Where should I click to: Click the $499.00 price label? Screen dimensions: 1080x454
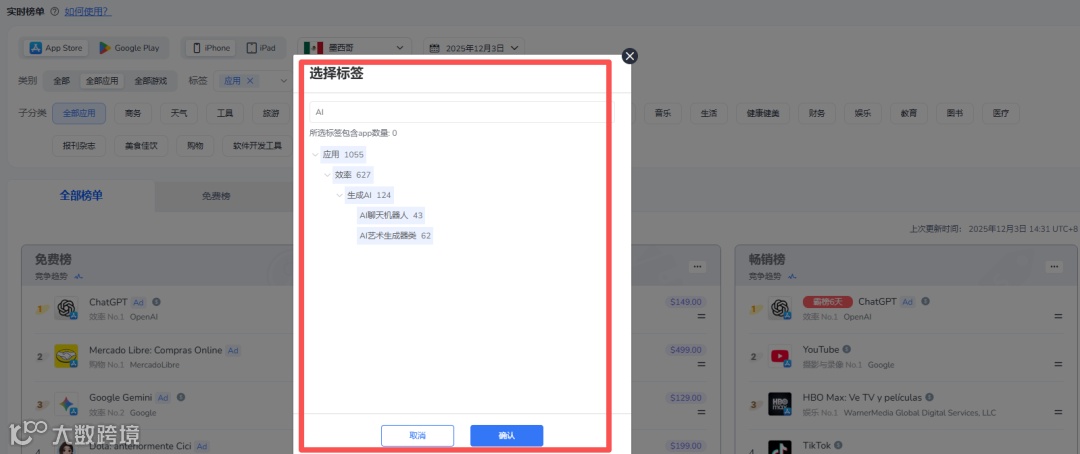tap(687, 350)
